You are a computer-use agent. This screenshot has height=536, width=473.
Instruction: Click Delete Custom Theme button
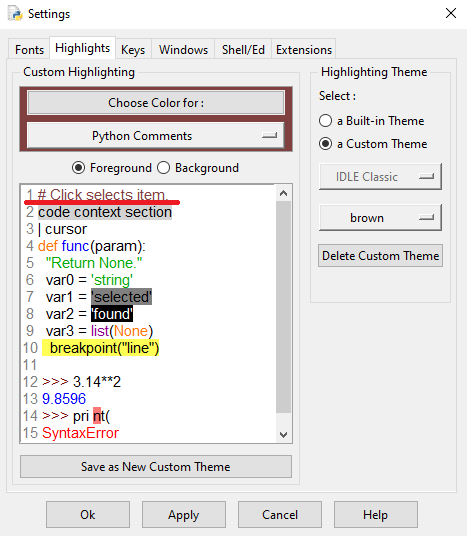pos(380,256)
